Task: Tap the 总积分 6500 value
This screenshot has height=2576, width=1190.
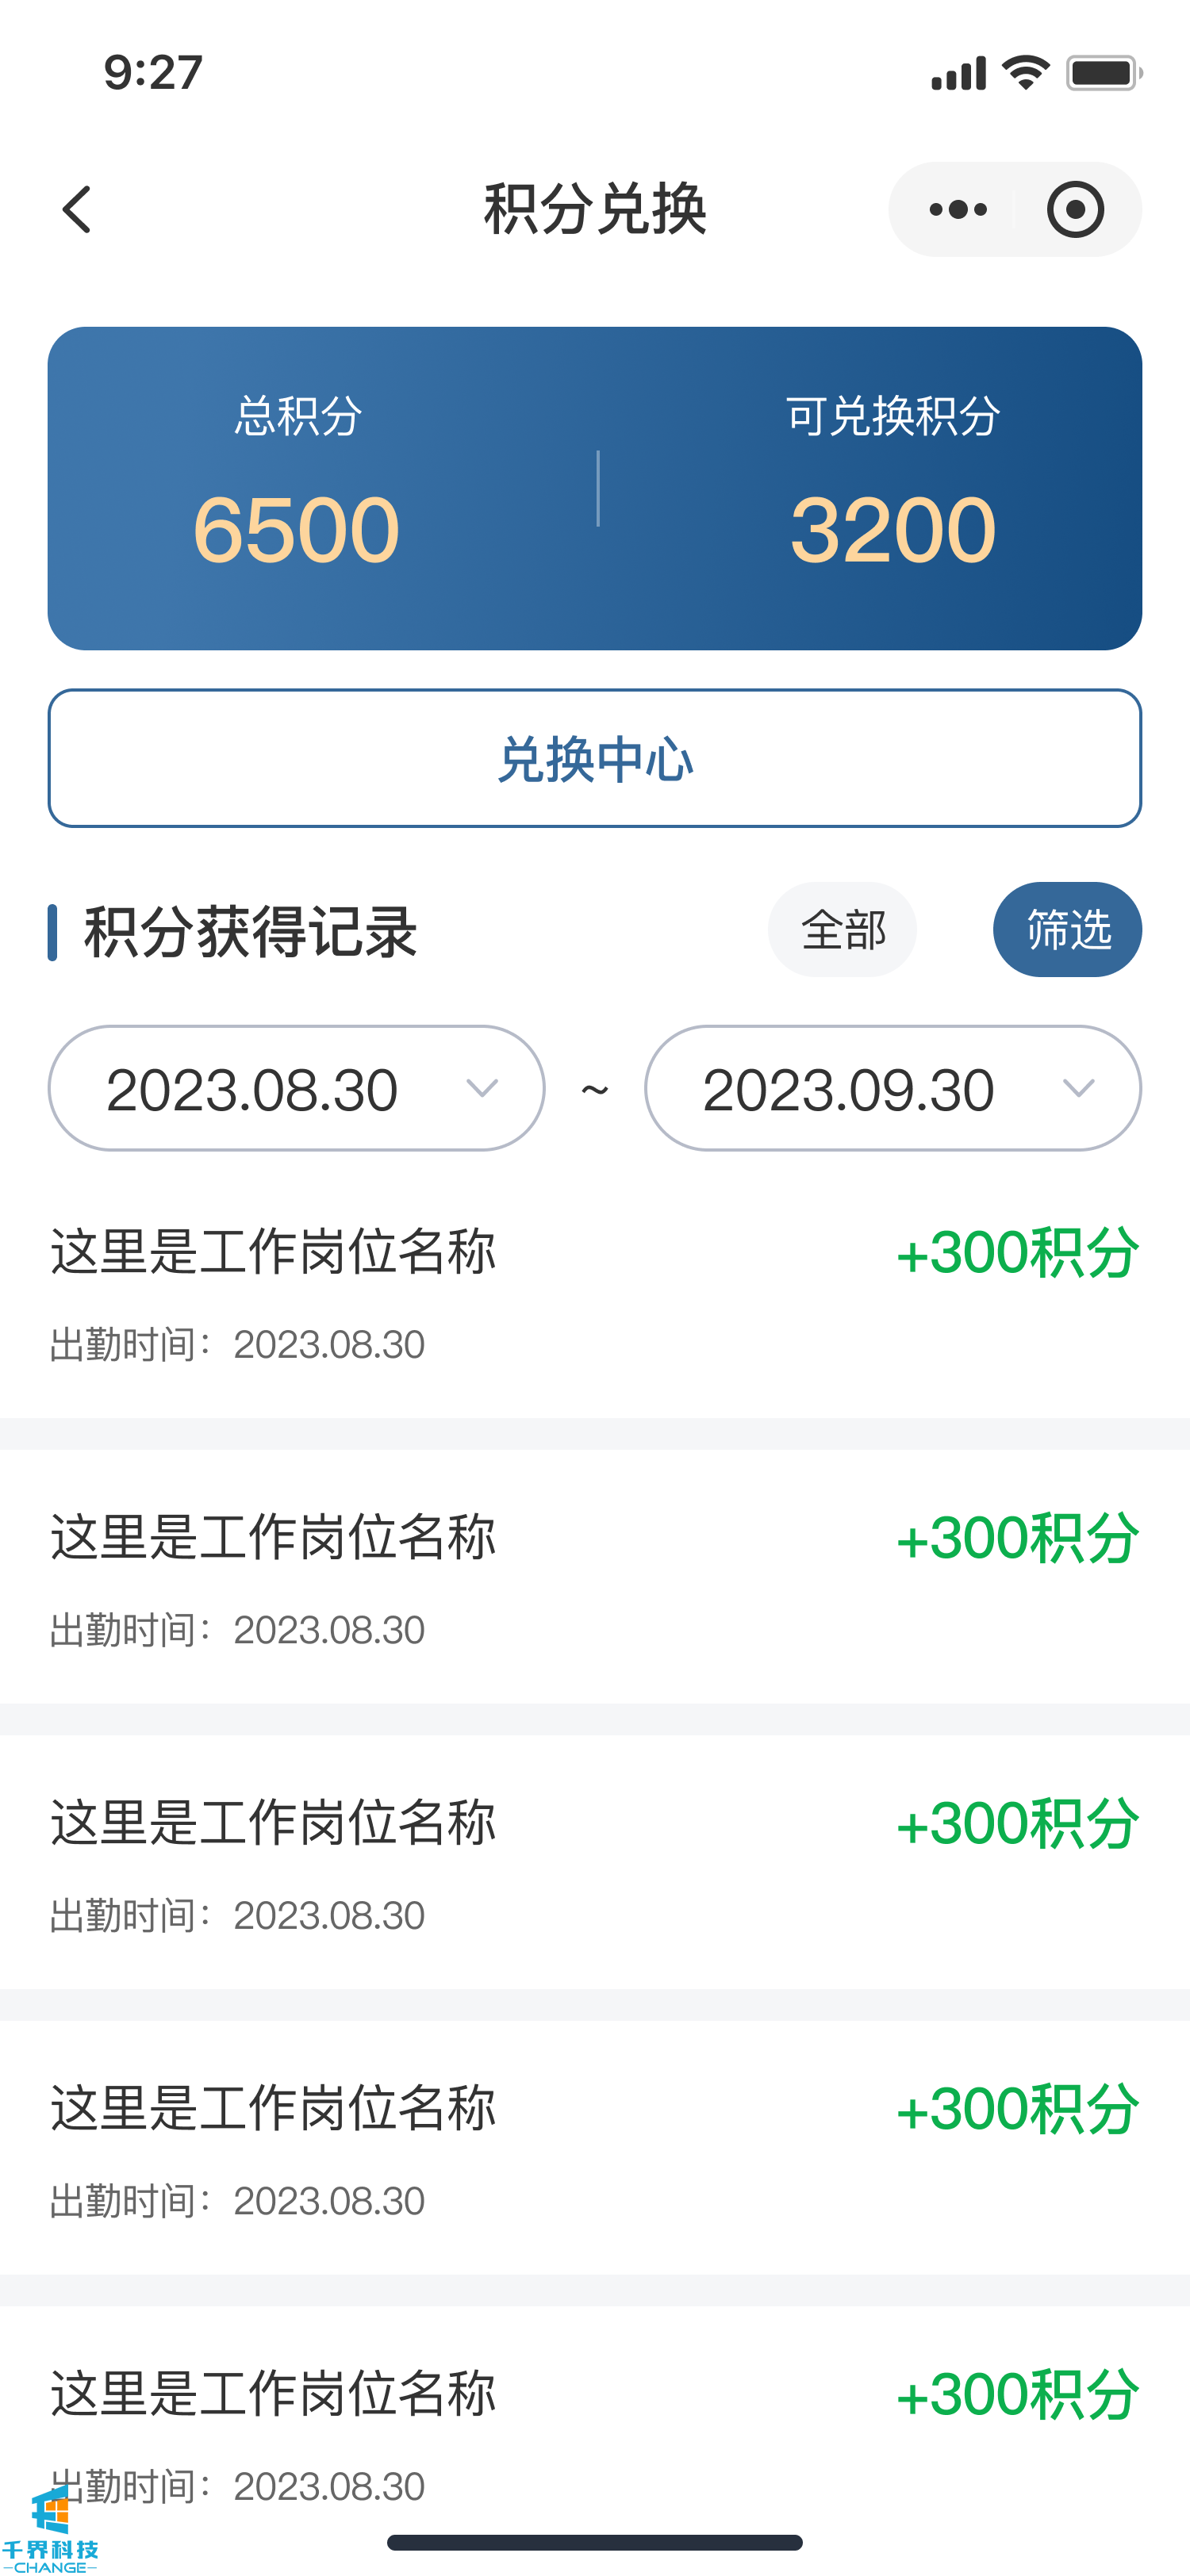Action: 296,530
